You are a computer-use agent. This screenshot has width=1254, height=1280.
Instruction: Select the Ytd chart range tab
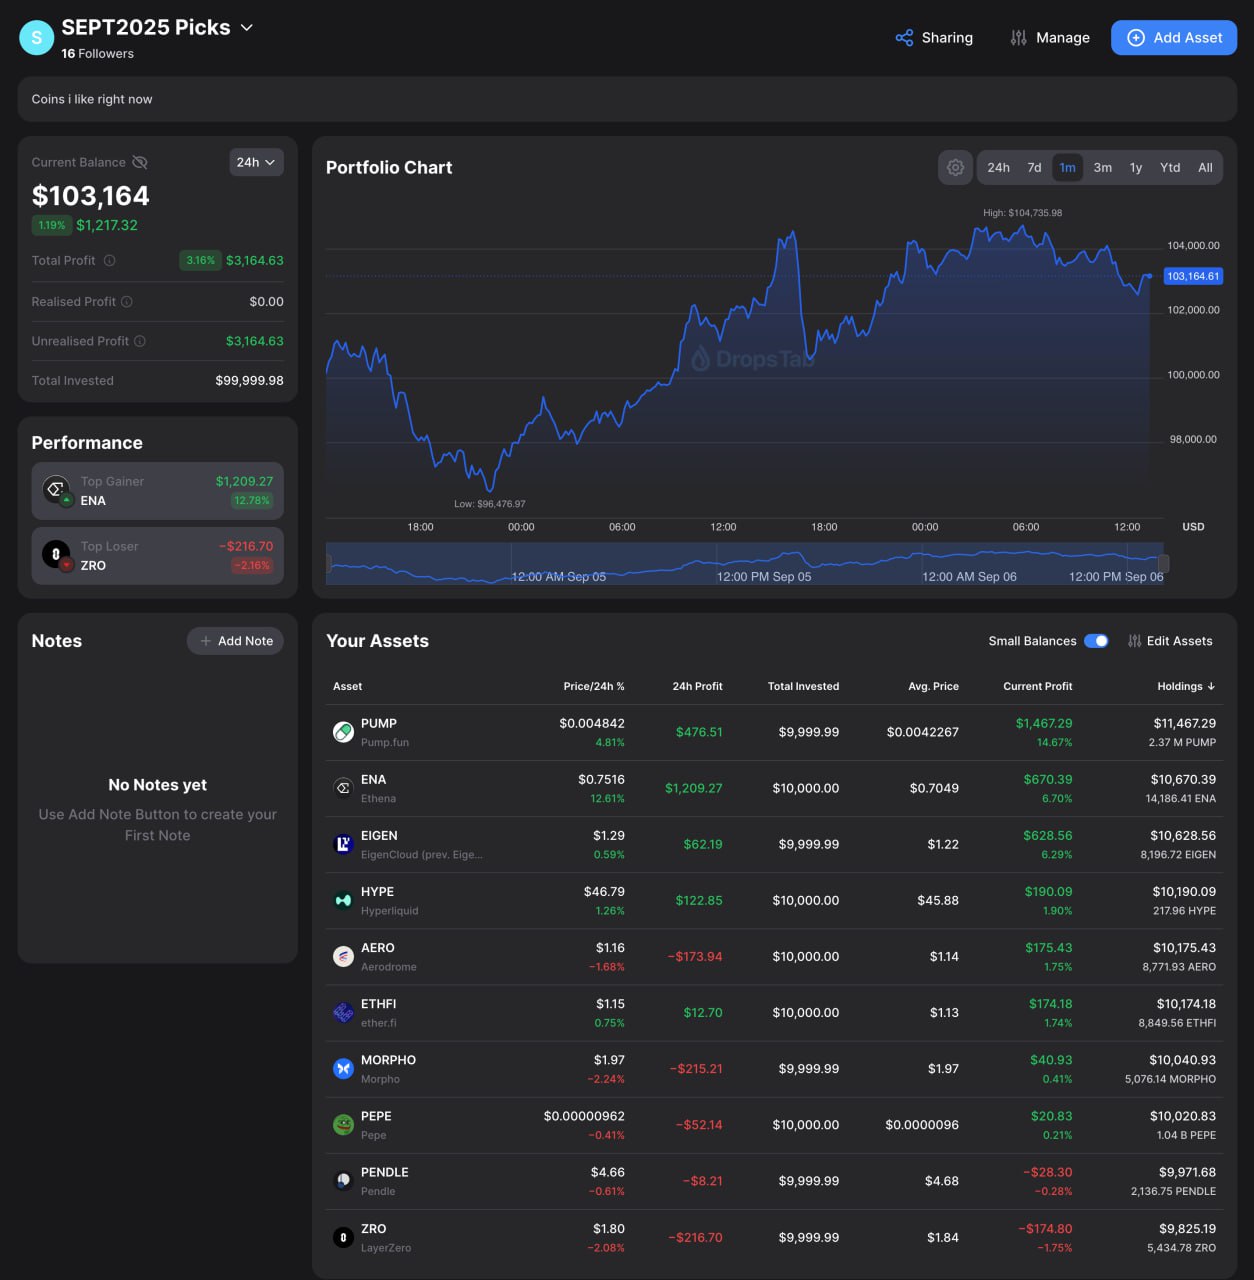tap(1170, 168)
